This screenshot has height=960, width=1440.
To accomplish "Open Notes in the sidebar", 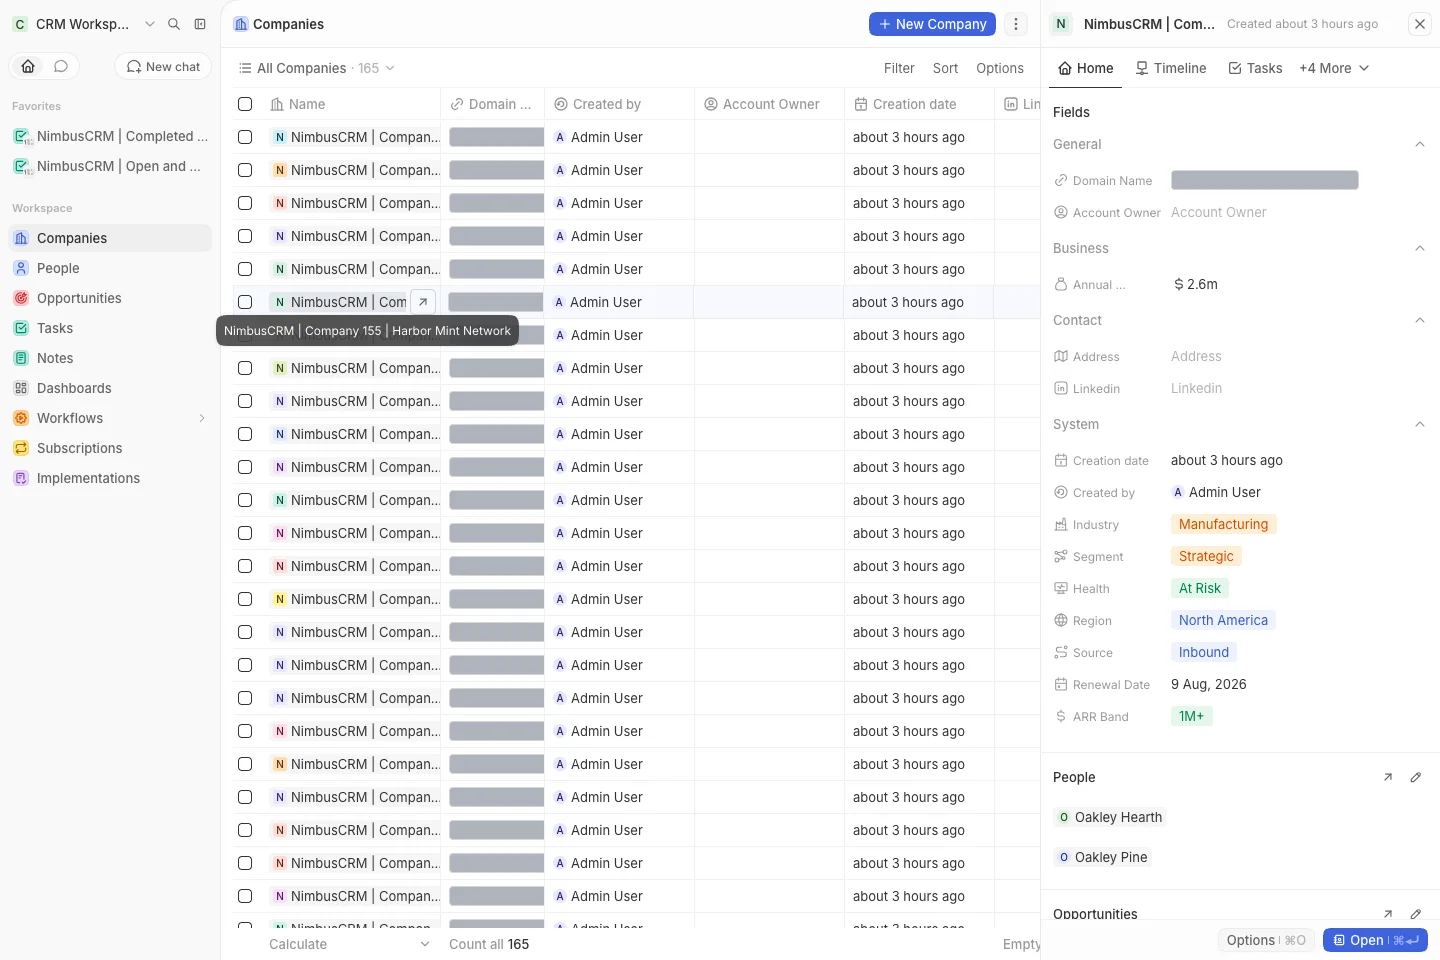I will [110, 358].
